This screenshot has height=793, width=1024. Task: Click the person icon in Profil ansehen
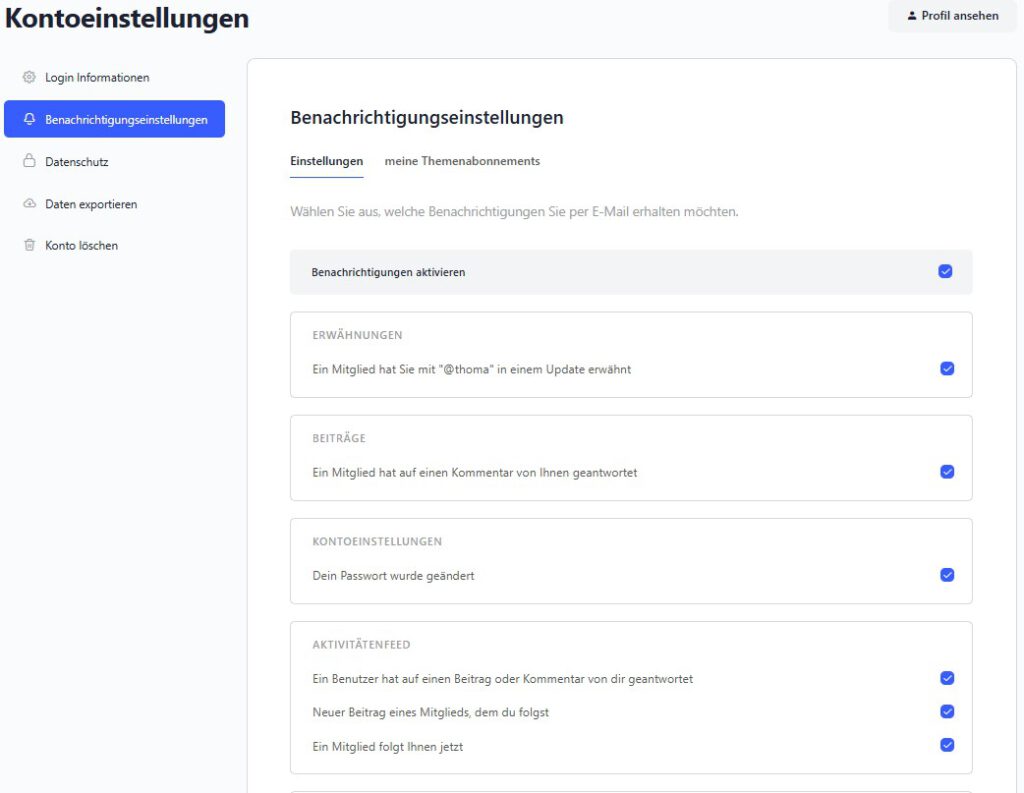[x=912, y=16]
